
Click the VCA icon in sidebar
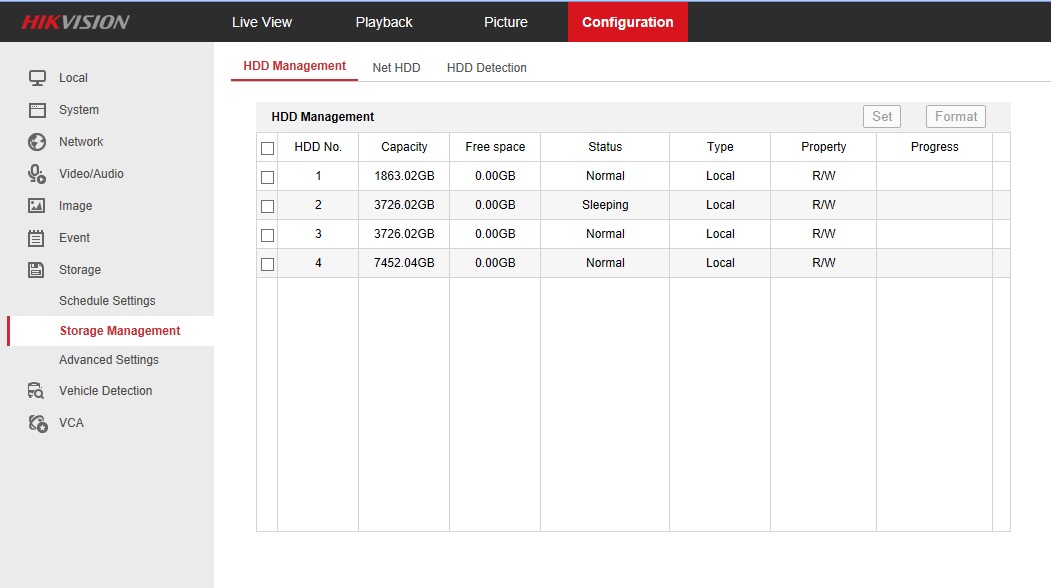click(x=37, y=423)
